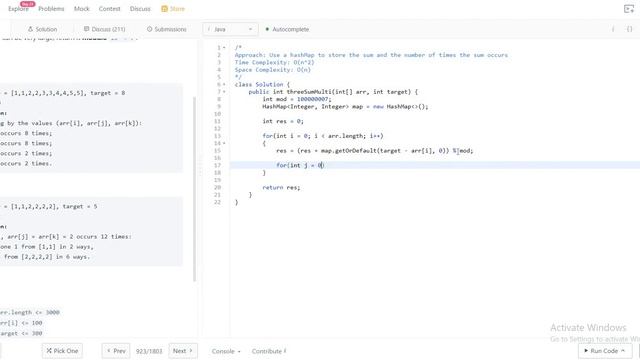Open the Explore page
Image resolution: width=640 pixels, height=360 pixels.
click(x=18, y=9)
